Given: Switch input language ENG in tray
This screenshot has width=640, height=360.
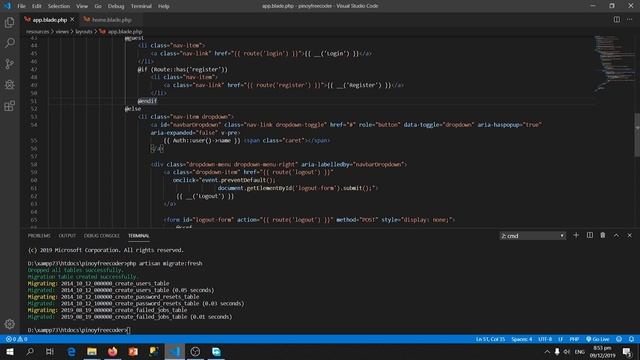Looking at the screenshot, I should [580, 351].
